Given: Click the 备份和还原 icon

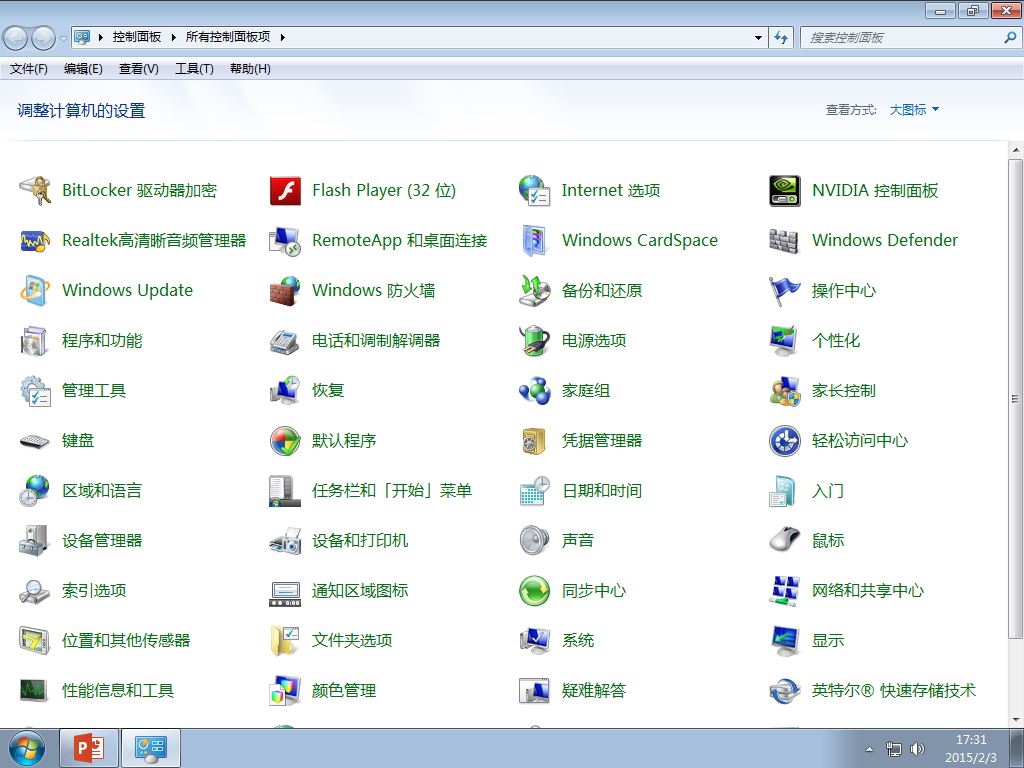Looking at the screenshot, I should click(x=535, y=291).
